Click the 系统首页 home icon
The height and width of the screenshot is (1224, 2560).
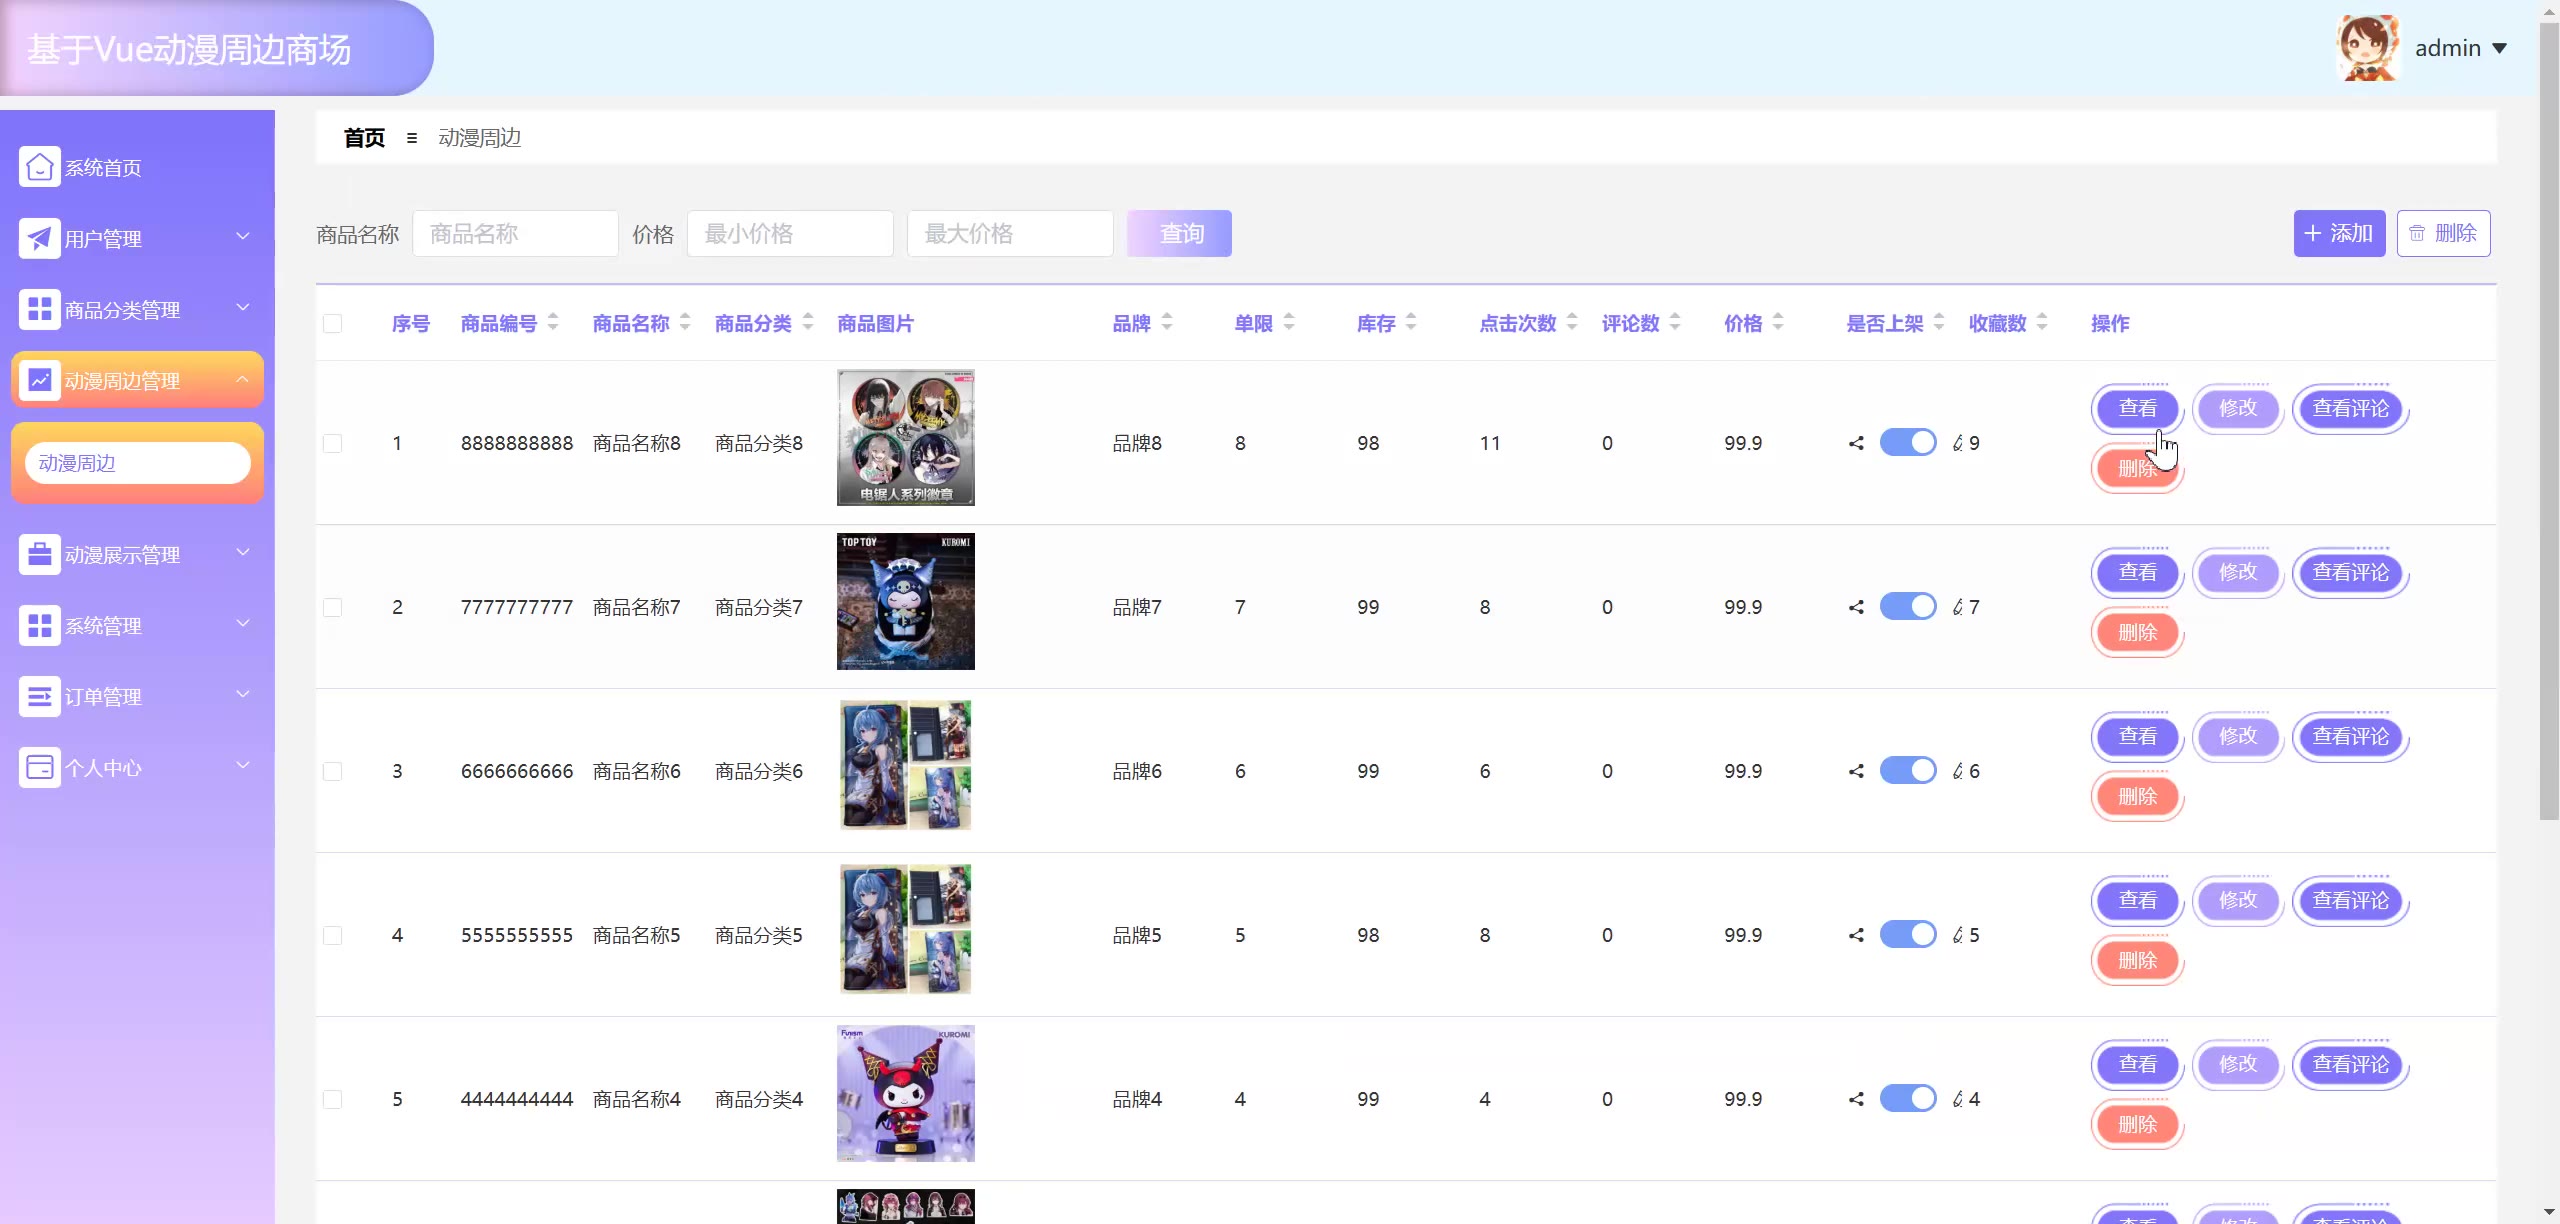[39, 167]
